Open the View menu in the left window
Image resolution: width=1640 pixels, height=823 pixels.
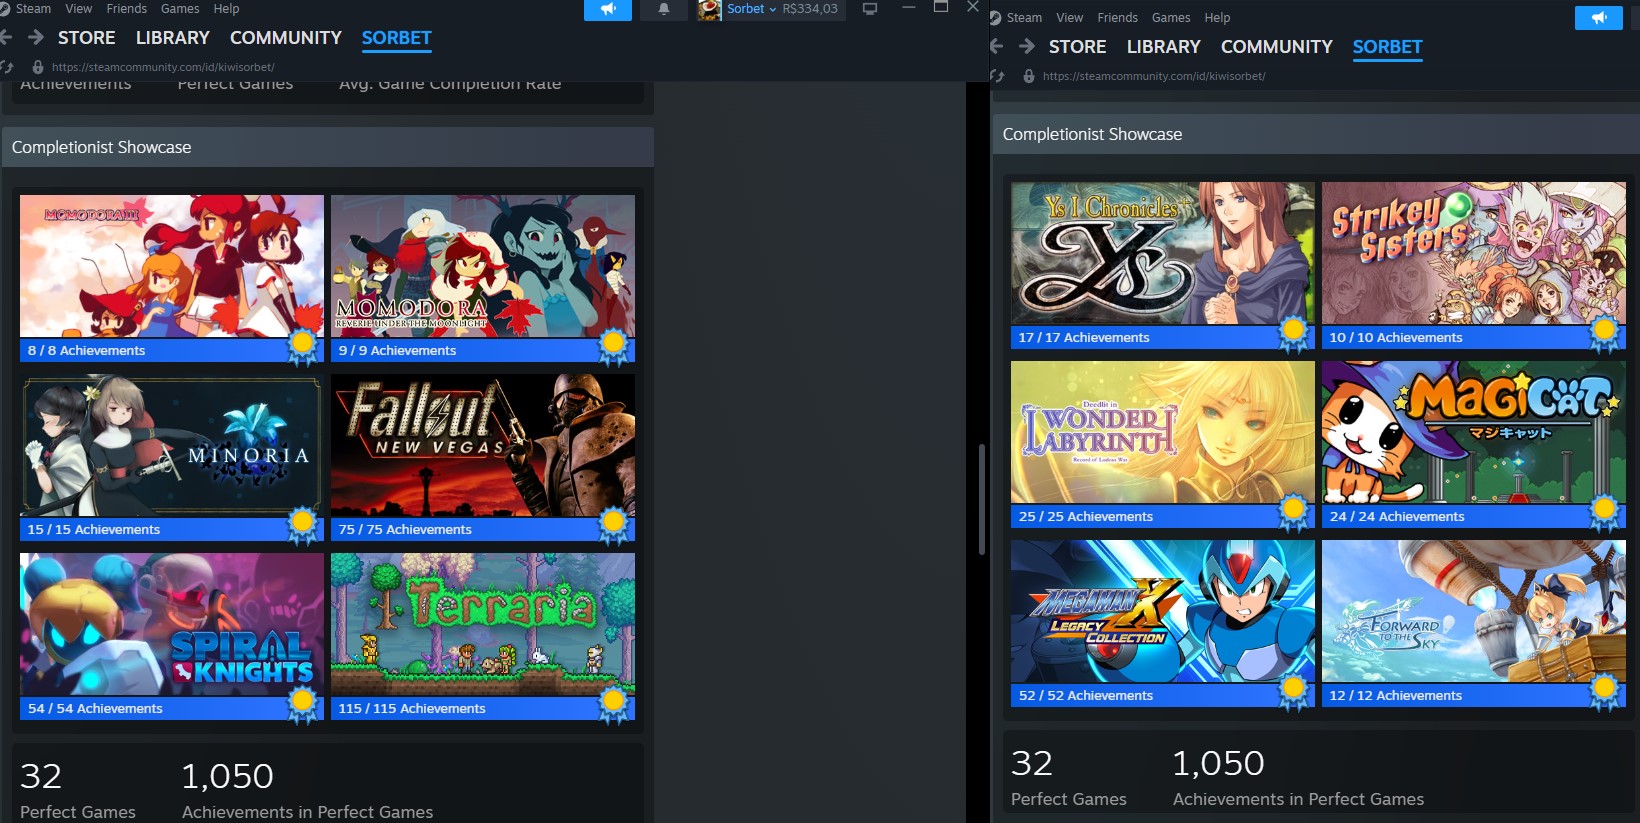(78, 8)
